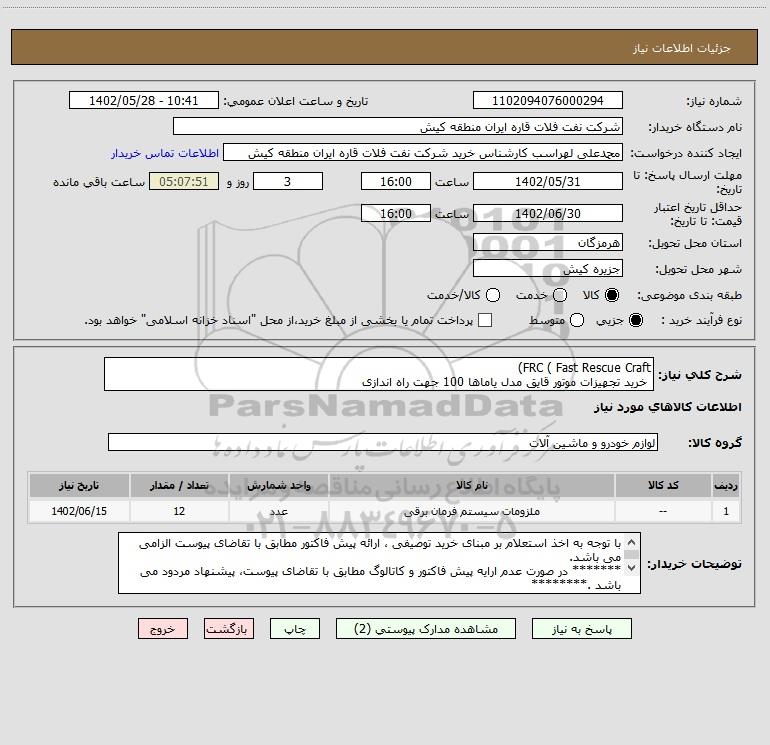Screen dimensions: 770x745
Task: Click the delivery city field جزیره کیش
Action: 548,268
